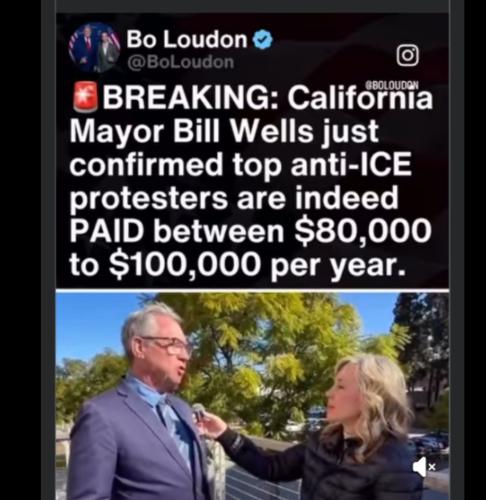Open the Bo Loudon display name
This screenshot has width=486, height=500.
point(187,39)
